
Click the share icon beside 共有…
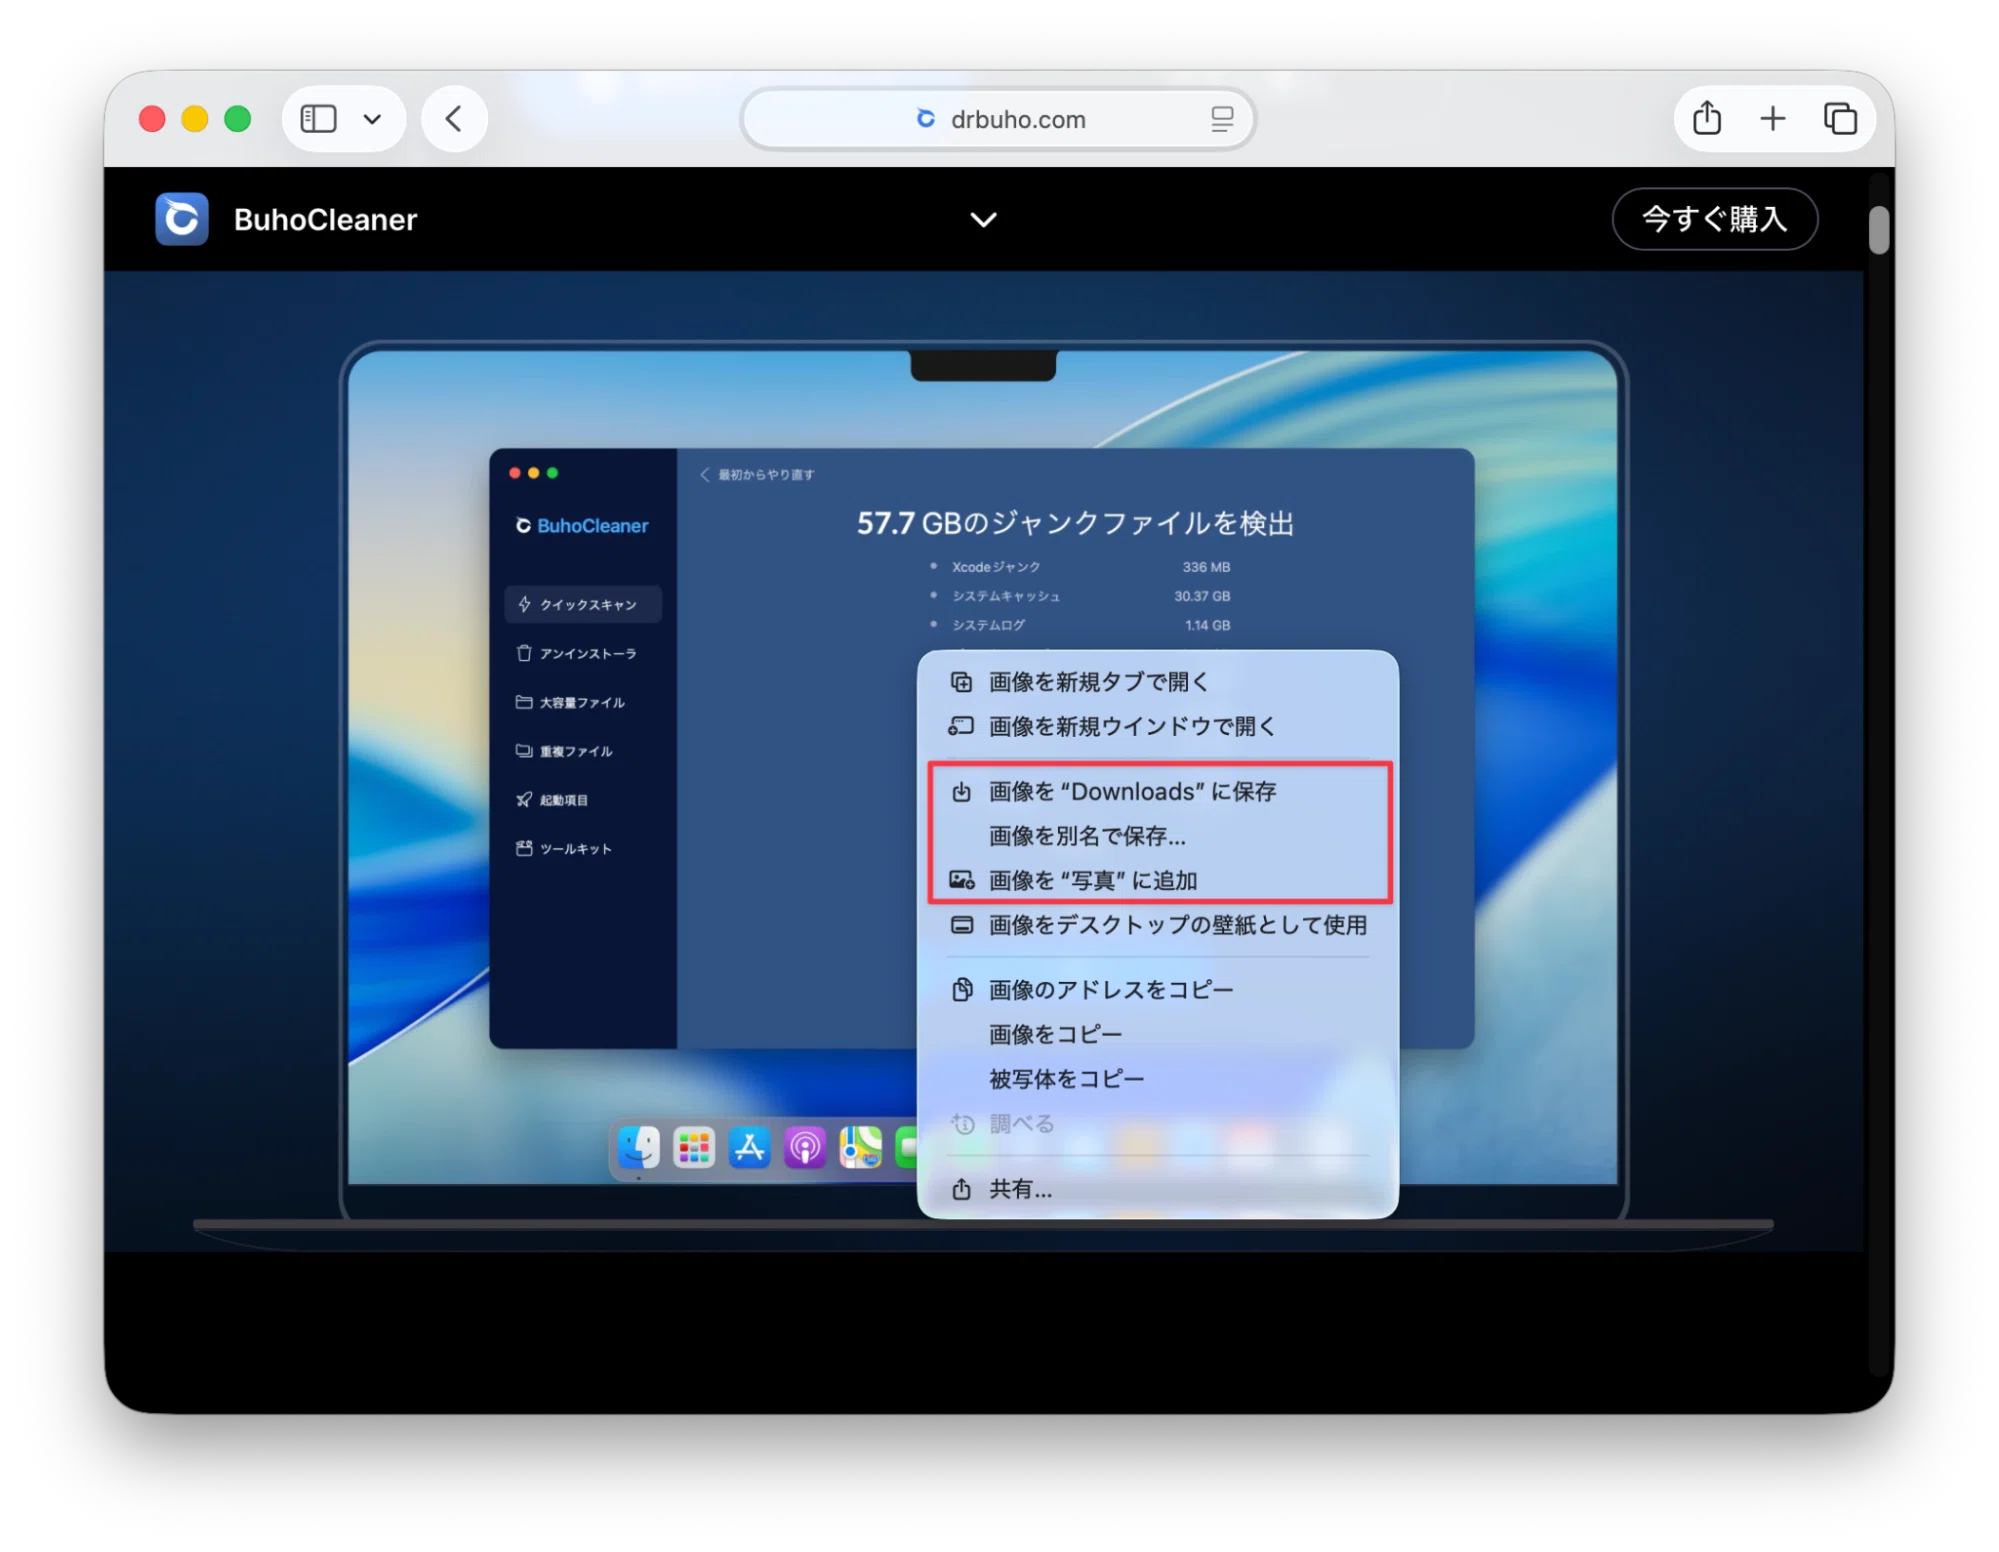tap(961, 1189)
